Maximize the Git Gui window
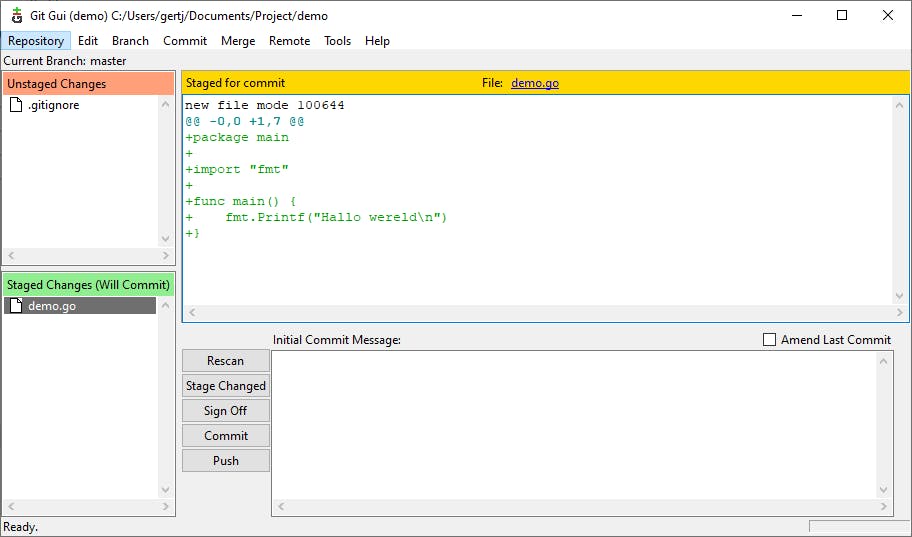The image size is (912, 537). tap(842, 16)
